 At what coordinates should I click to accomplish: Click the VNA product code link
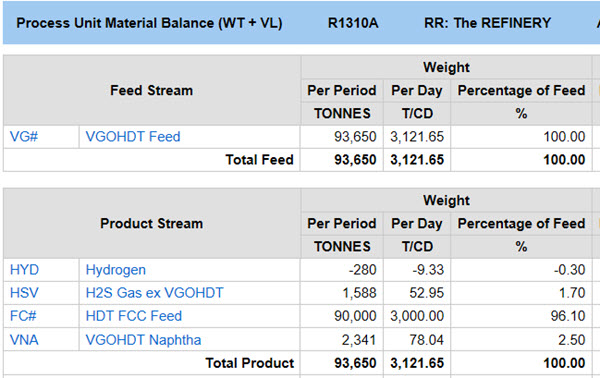24,340
